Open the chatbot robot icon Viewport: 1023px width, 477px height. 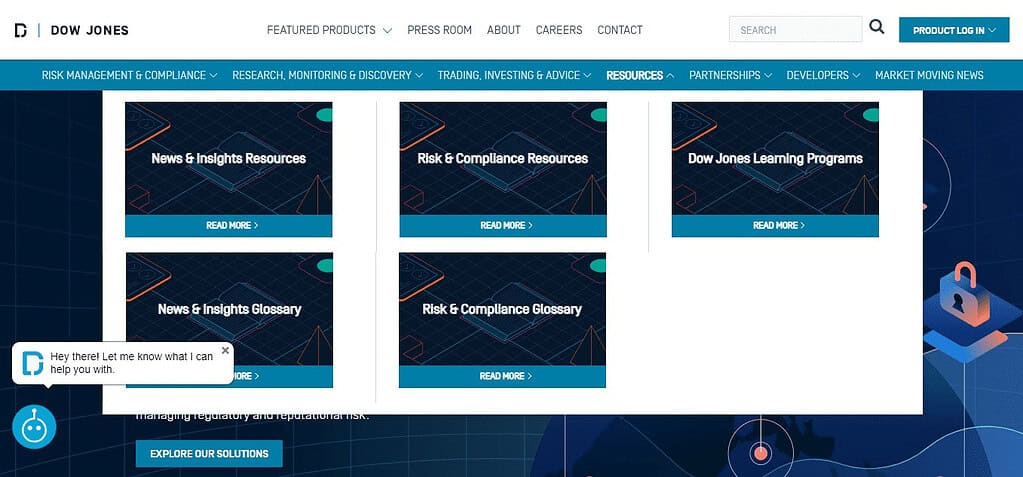coord(34,427)
